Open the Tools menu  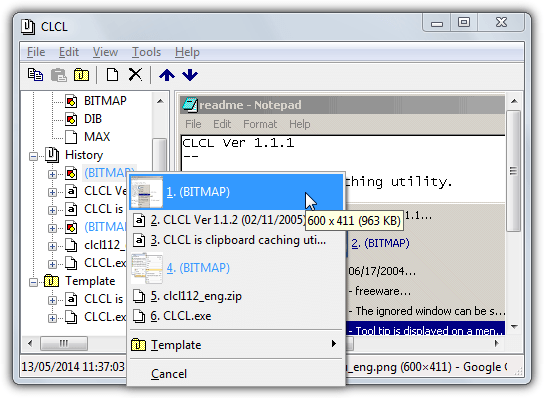(146, 52)
